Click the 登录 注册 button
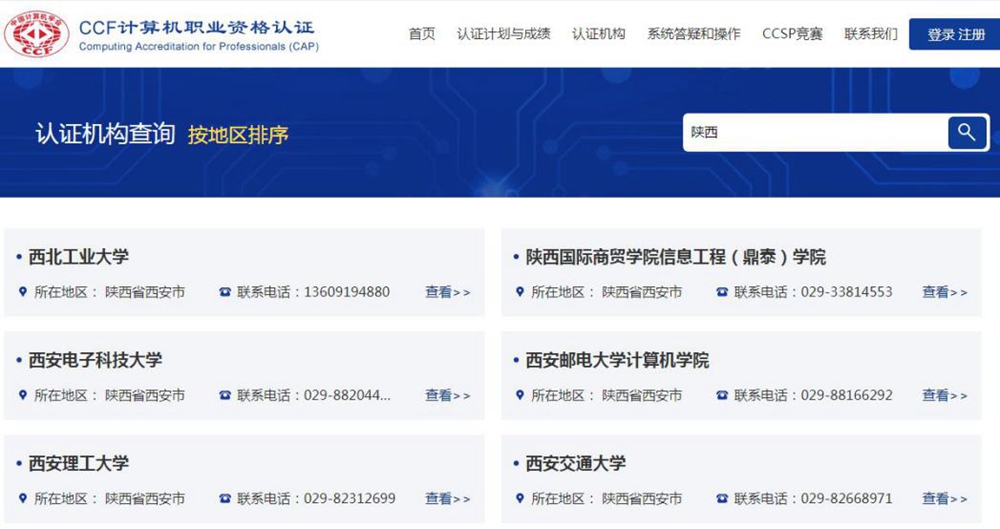Image resolution: width=1000 pixels, height=529 pixels. (x=955, y=34)
